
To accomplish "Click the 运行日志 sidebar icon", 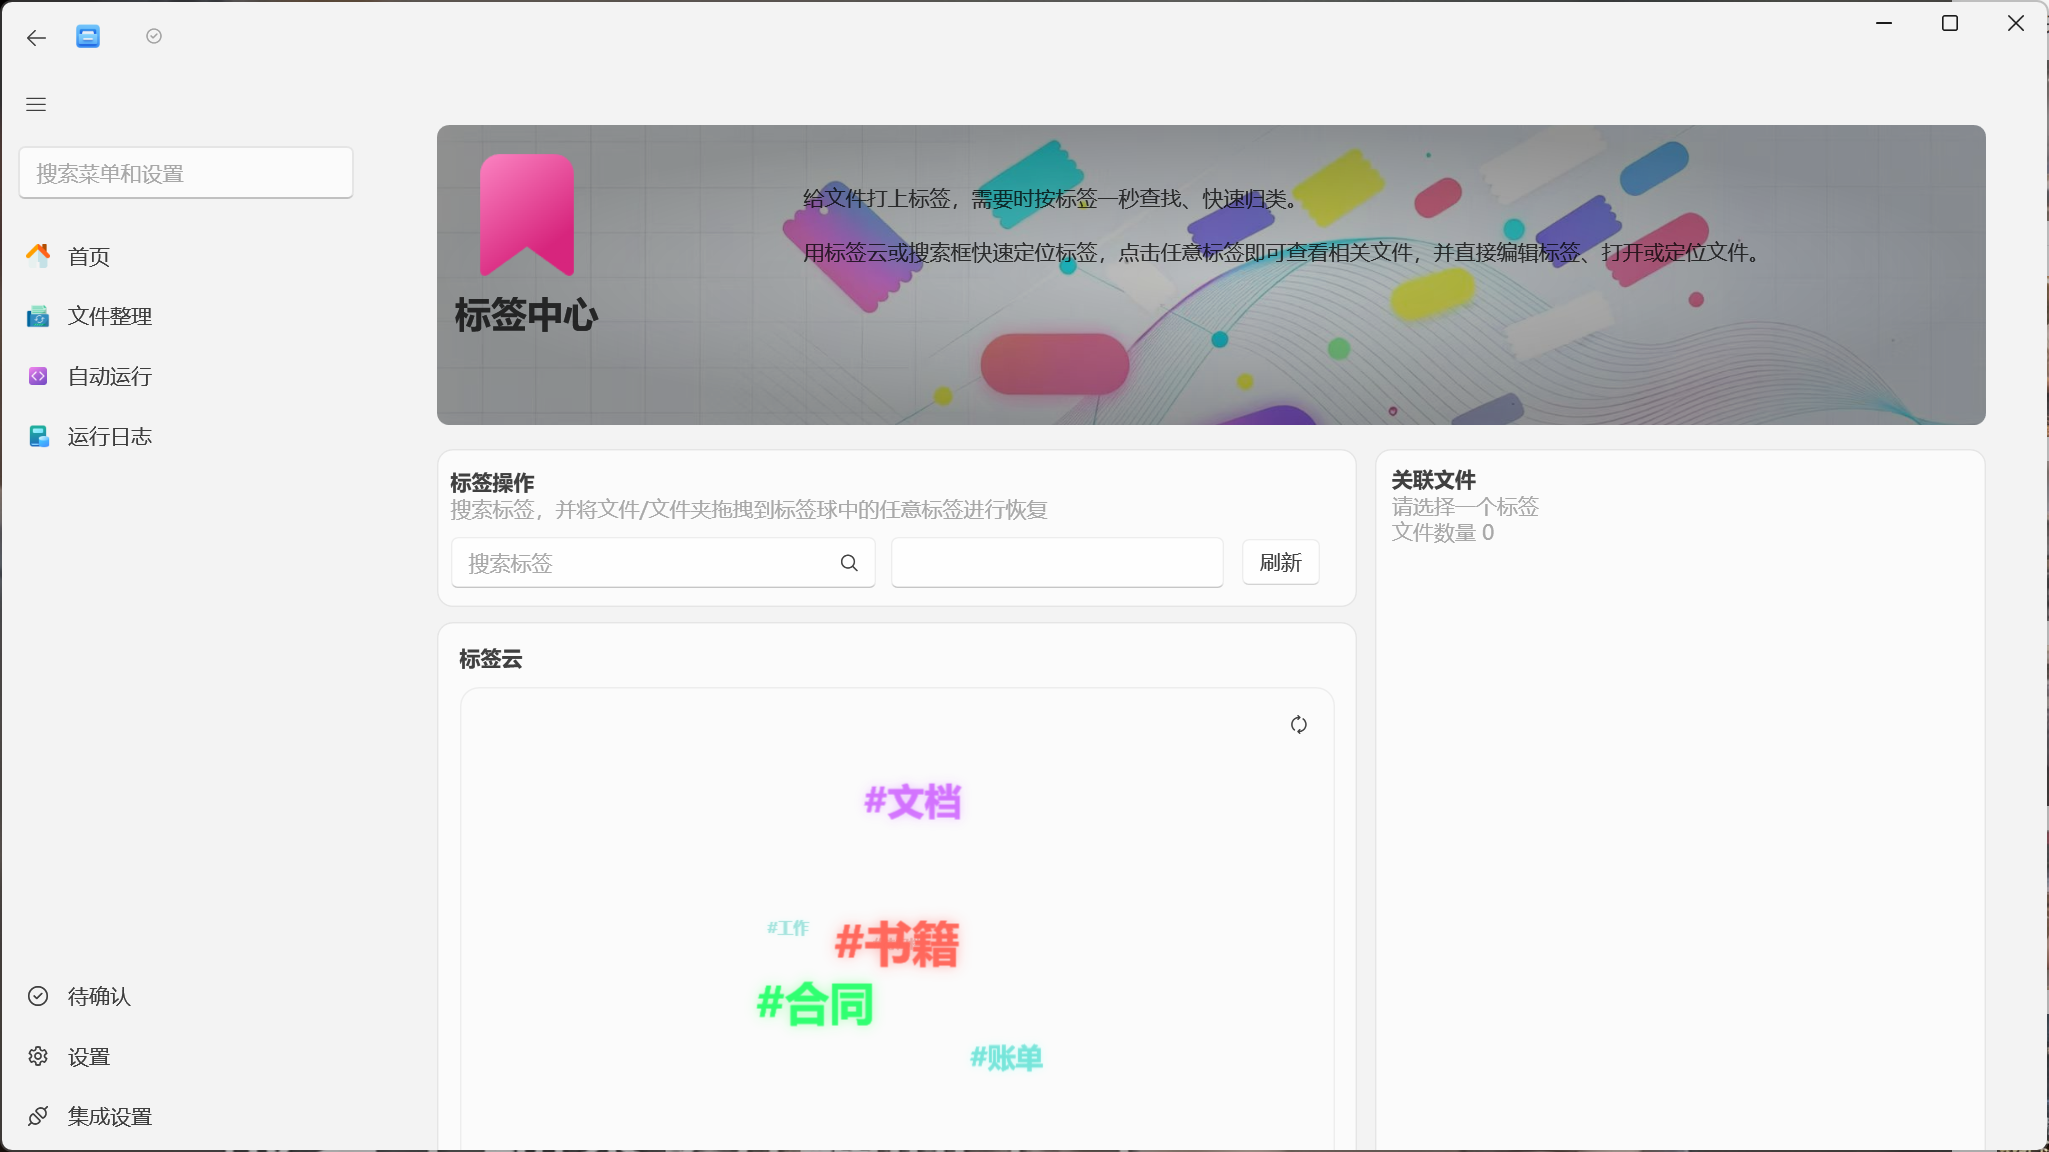I will 38,436.
